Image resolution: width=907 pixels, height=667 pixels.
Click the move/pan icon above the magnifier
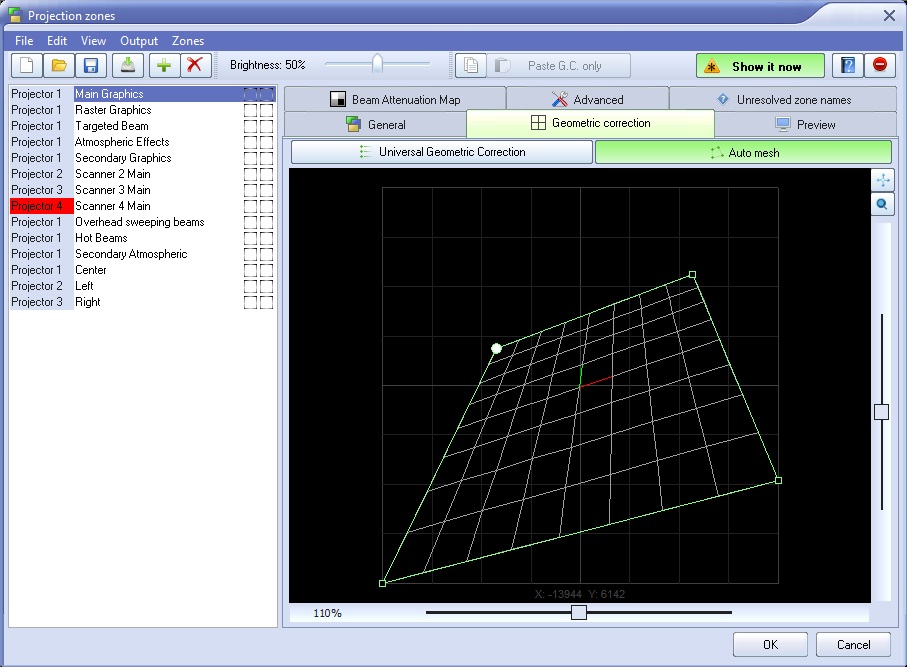point(882,180)
